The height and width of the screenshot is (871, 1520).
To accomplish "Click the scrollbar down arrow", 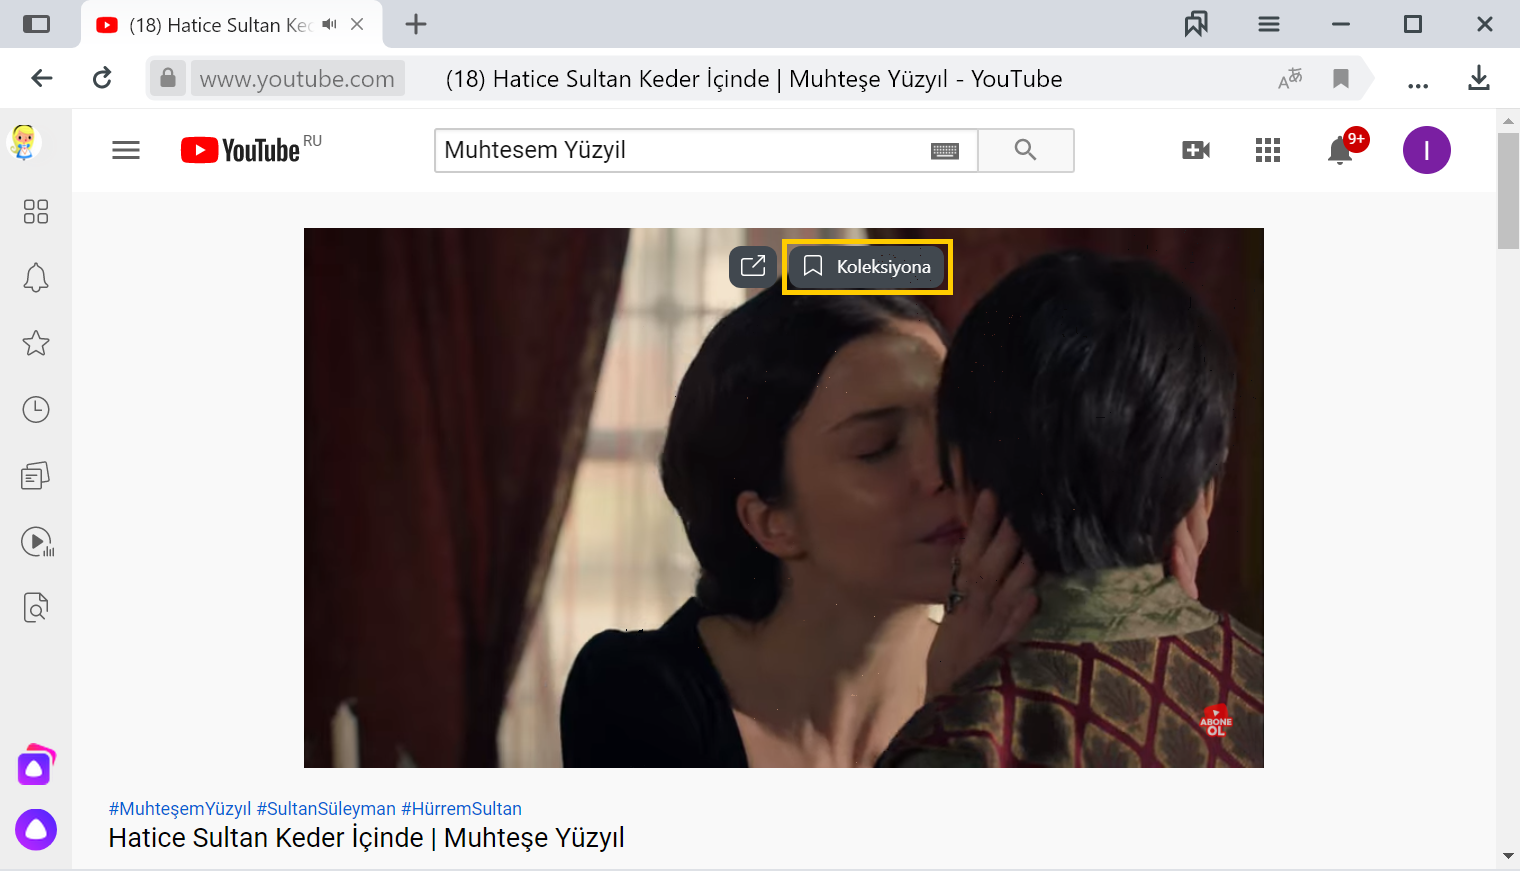I will point(1508,857).
